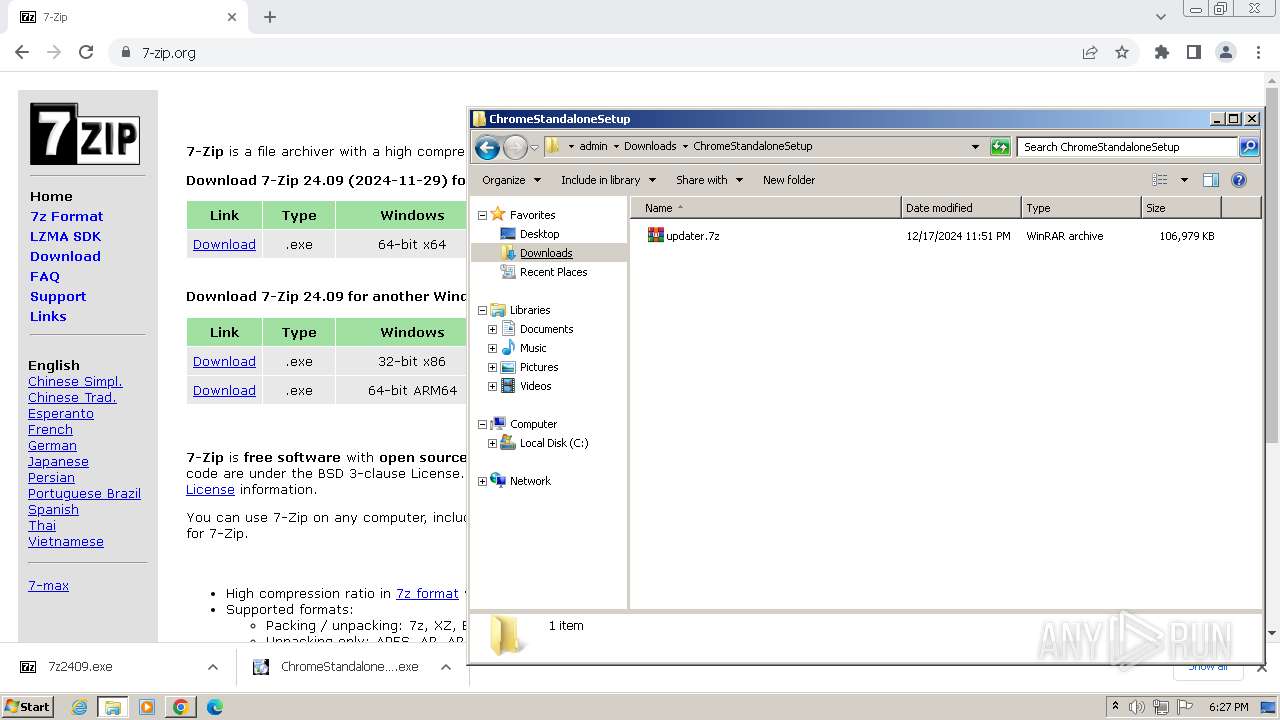Click the Explorer refresh address button
The height and width of the screenshot is (720, 1280).
pyautogui.click(x=1000, y=147)
